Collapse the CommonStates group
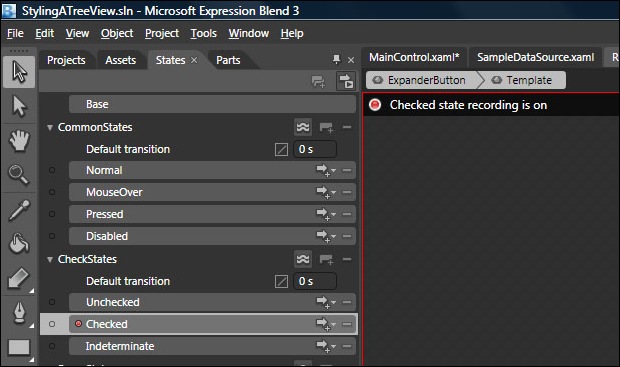Image resolution: width=620 pixels, height=367 pixels. pos(50,127)
